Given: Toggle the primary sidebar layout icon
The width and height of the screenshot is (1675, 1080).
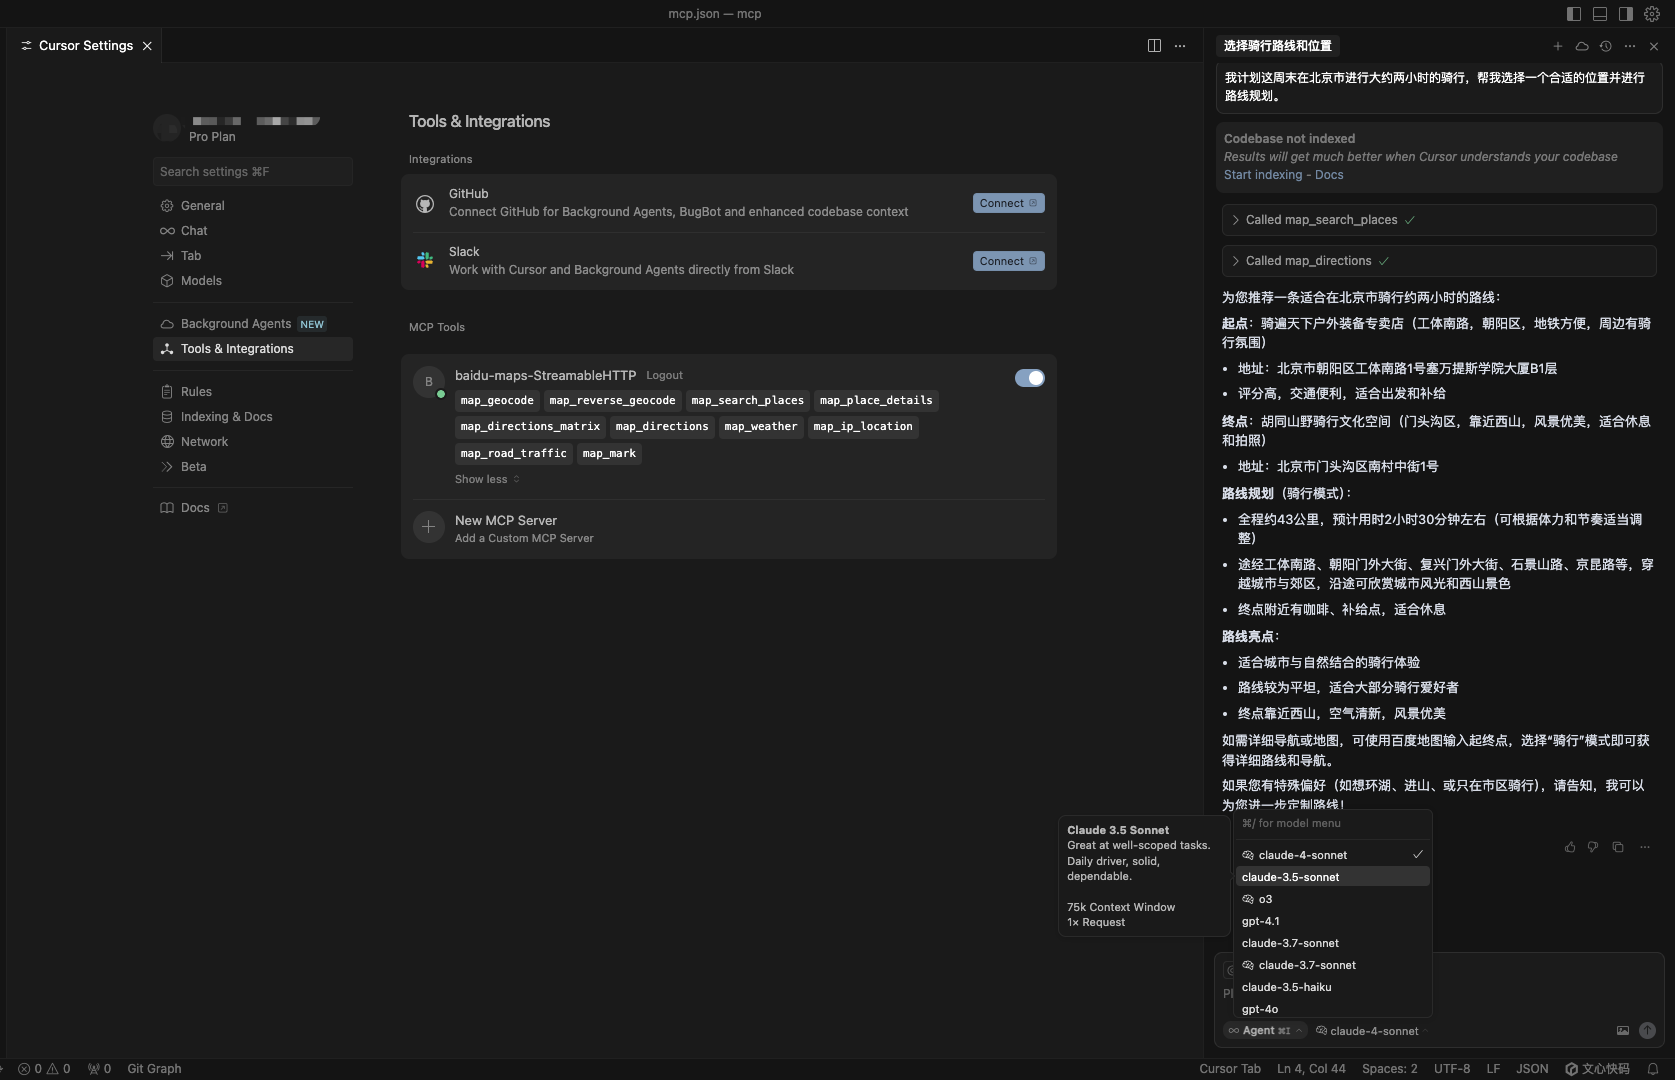Looking at the screenshot, I should click(1573, 14).
